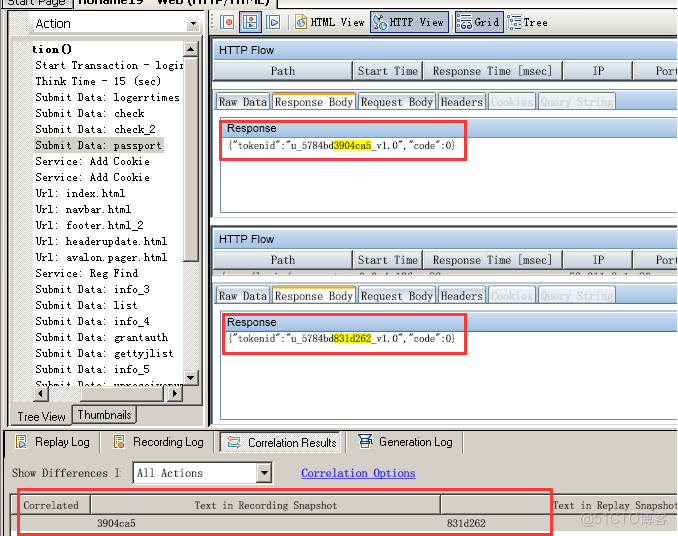Select 'Submit Data: passport' step
678x536 pixels.
coord(98,145)
